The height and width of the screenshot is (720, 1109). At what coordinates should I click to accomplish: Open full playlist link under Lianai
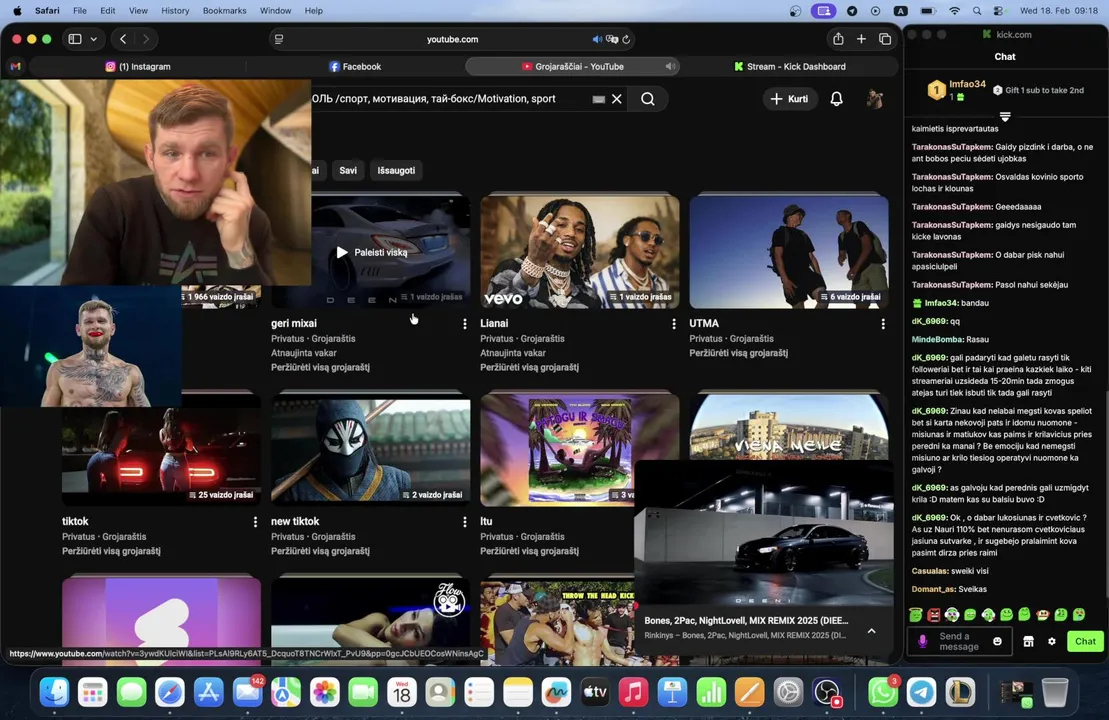pyautogui.click(x=529, y=367)
